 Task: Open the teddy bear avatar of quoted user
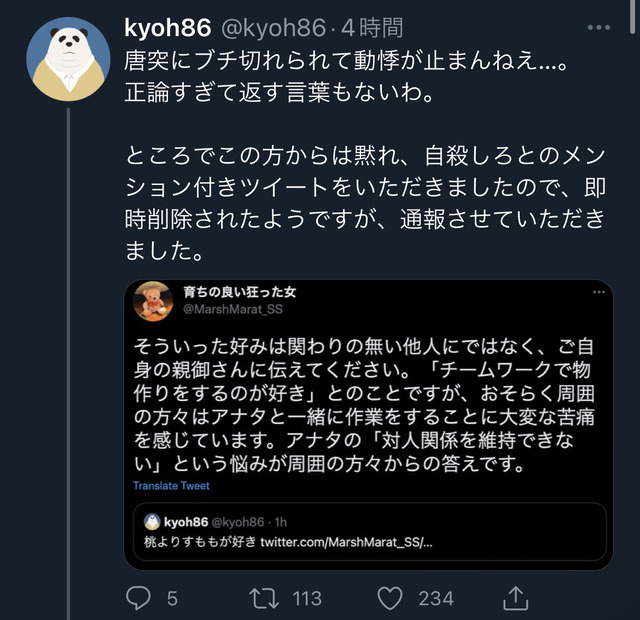click(153, 301)
